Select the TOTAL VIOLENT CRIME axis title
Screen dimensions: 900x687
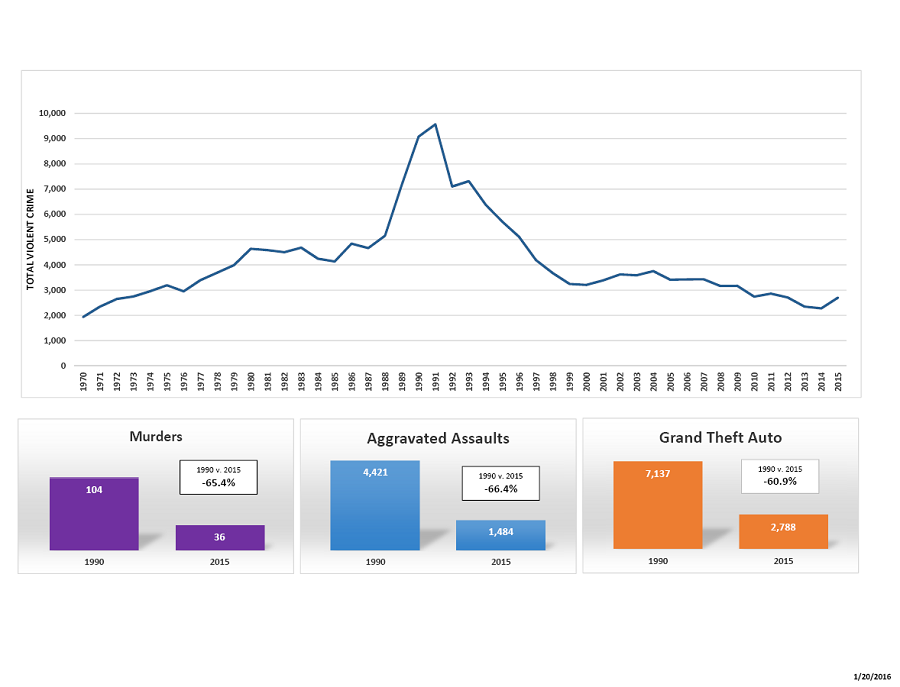(30, 239)
